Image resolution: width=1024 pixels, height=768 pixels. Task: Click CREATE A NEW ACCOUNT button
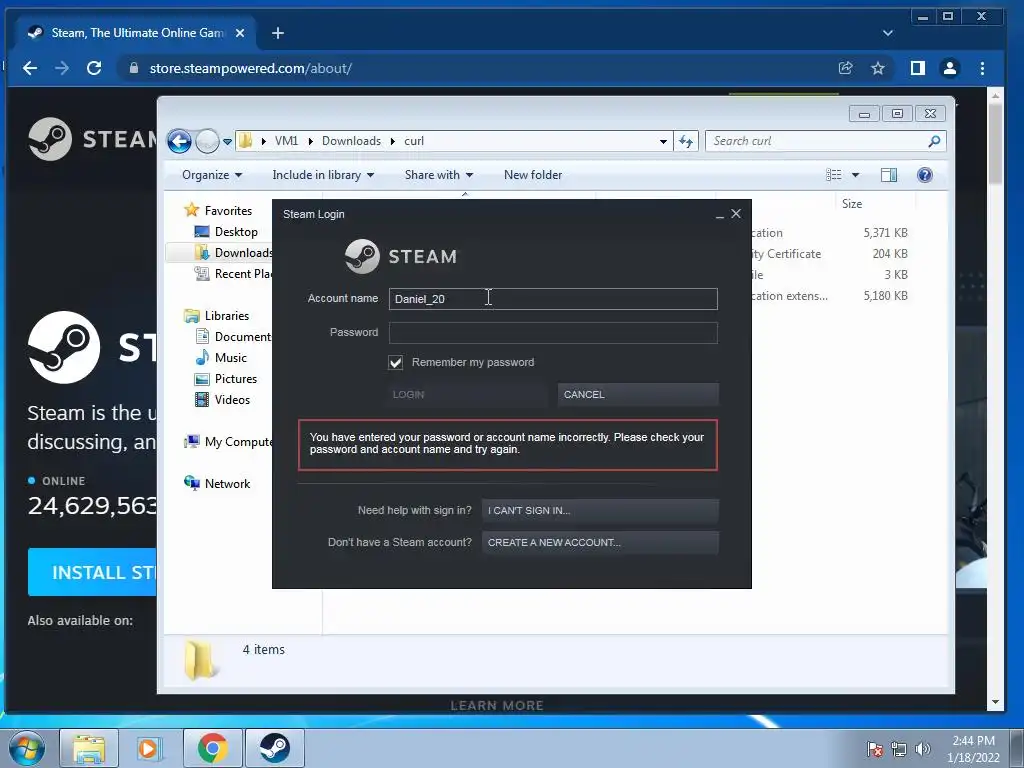pyautogui.click(x=600, y=543)
